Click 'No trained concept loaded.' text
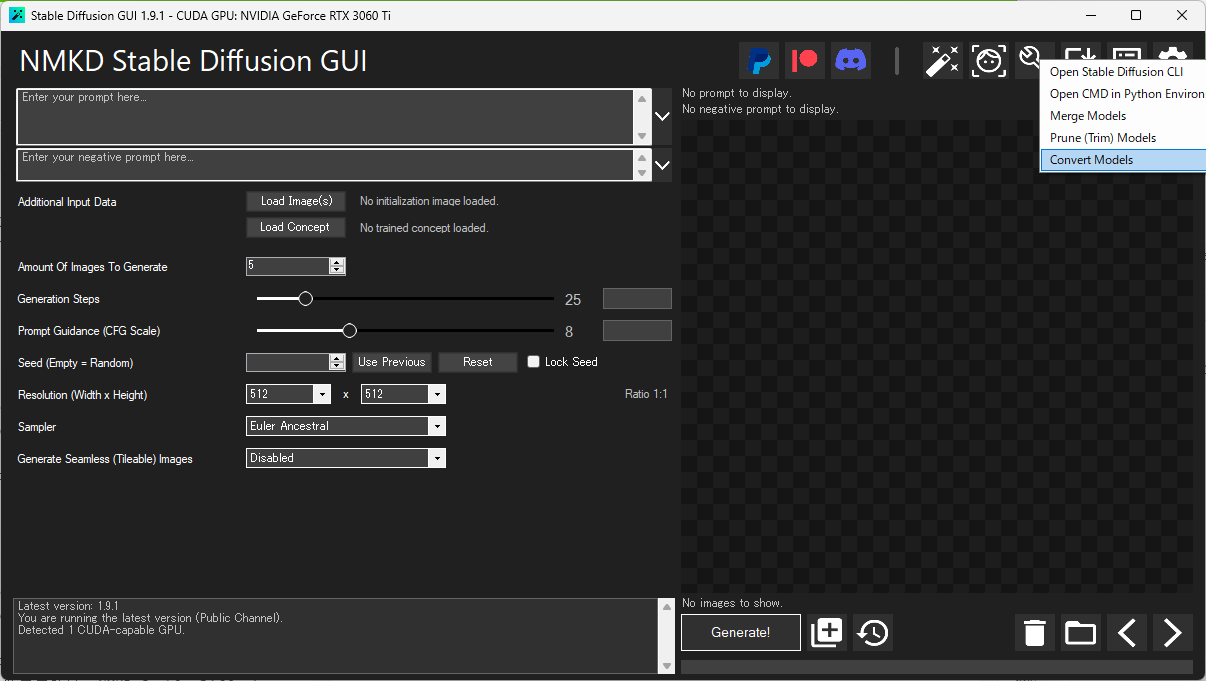Screen dimensions: 1206x681 (424, 228)
